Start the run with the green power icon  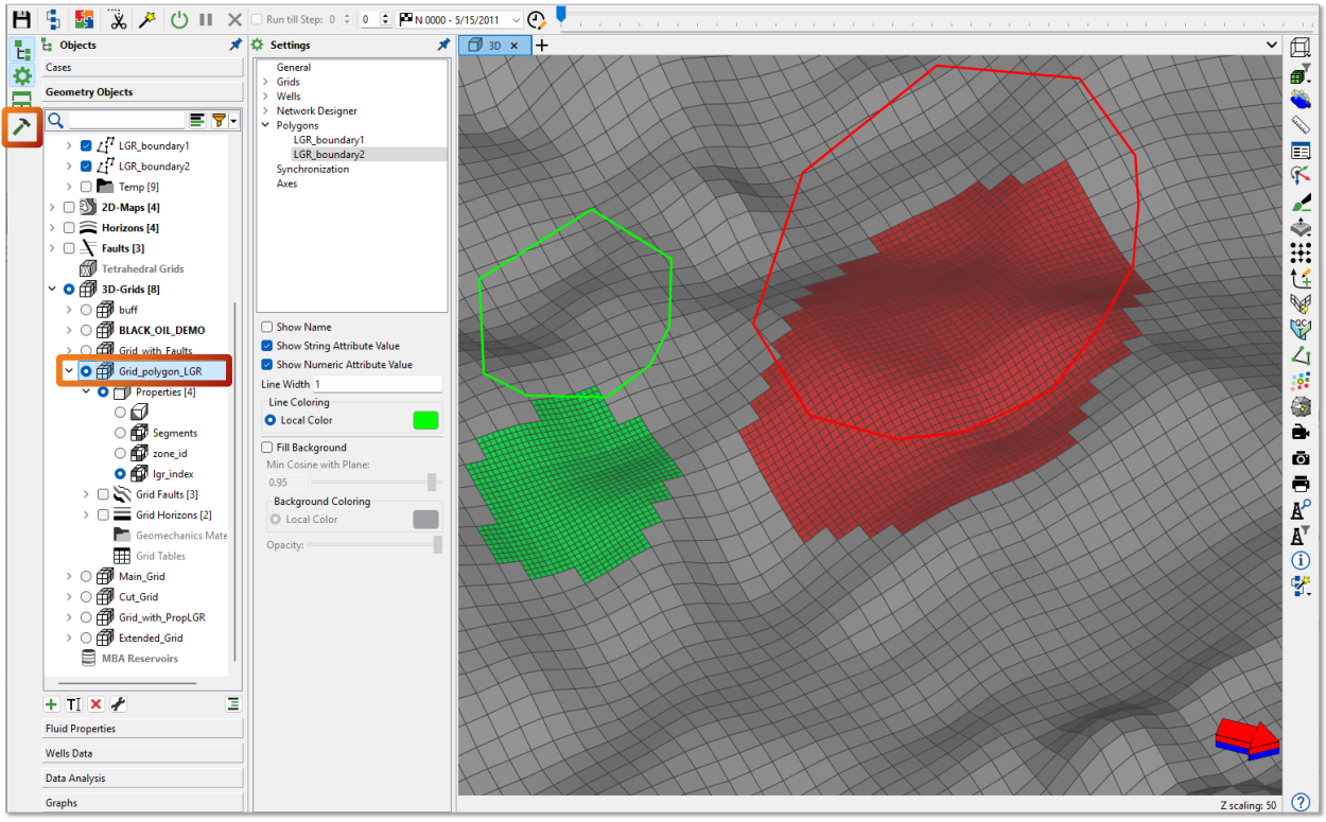pyautogui.click(x=179, y=19)
